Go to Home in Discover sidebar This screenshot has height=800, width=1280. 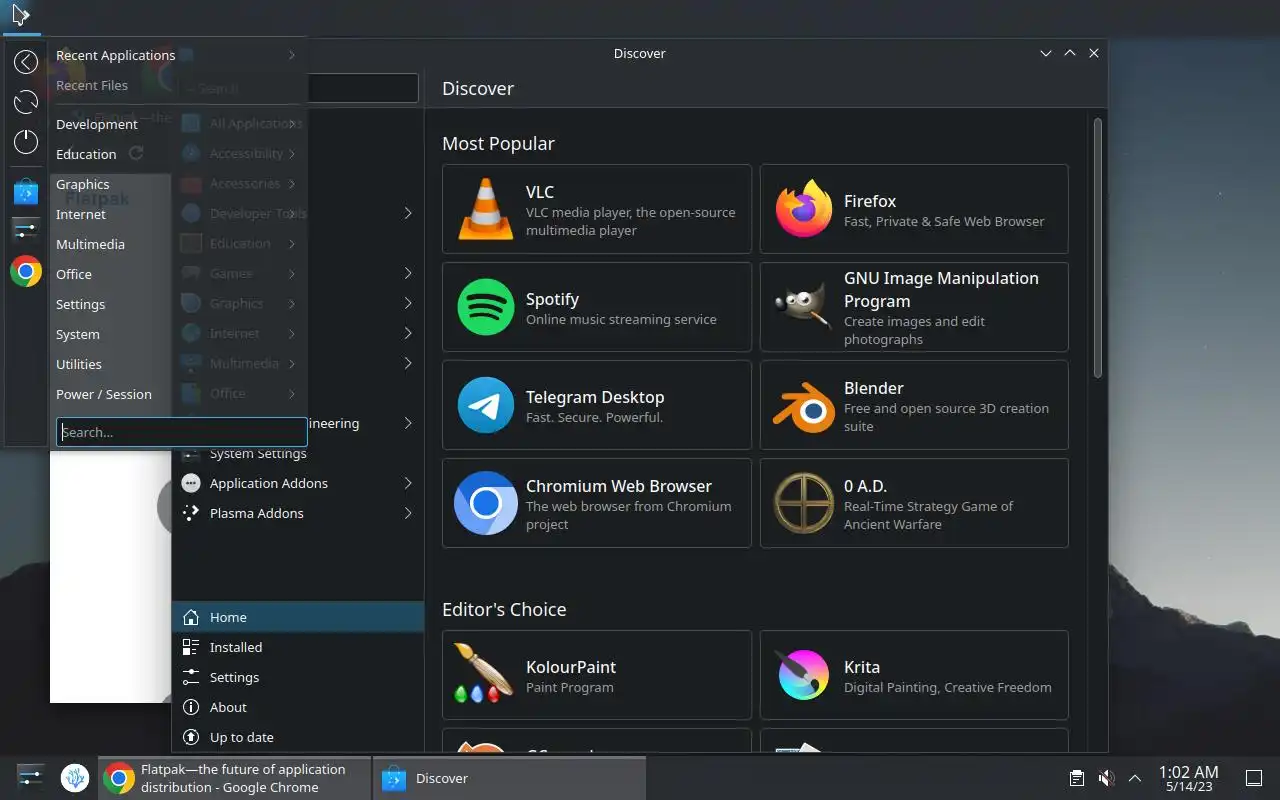298,617
